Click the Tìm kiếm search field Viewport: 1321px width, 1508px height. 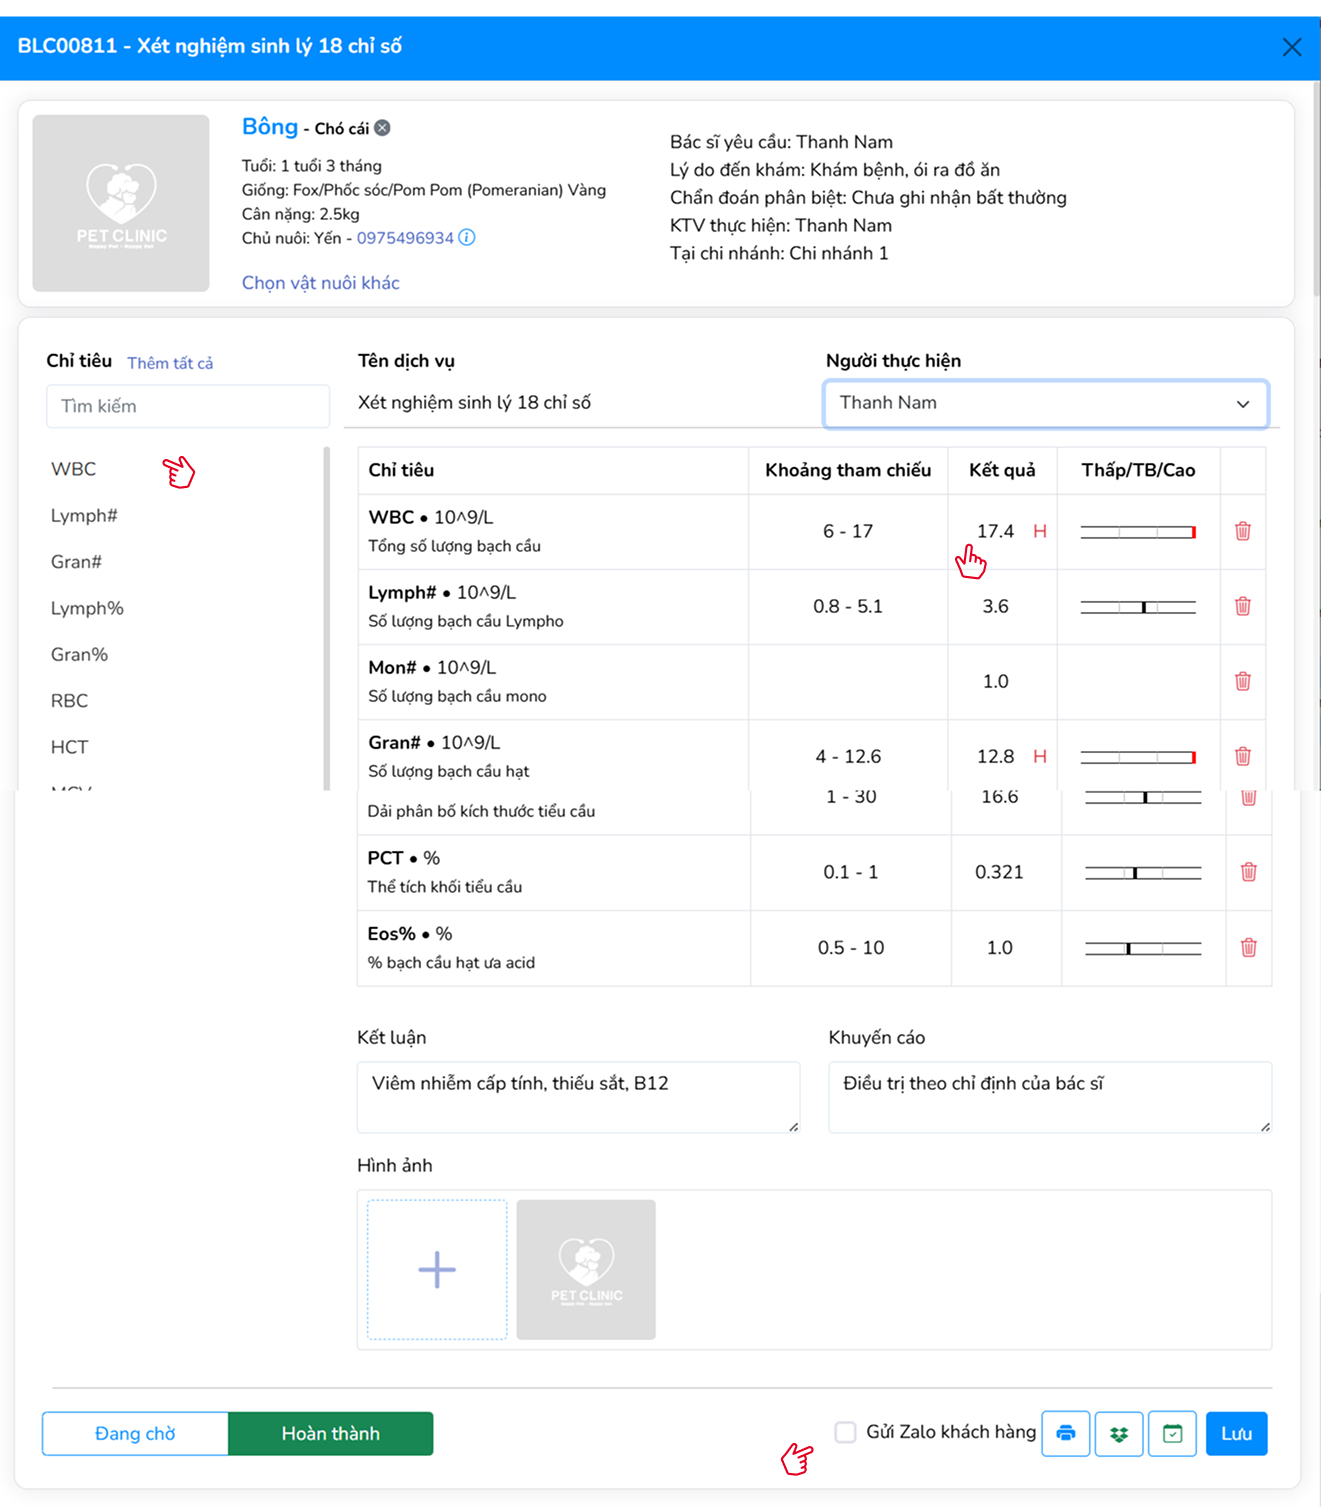[188, 406]
